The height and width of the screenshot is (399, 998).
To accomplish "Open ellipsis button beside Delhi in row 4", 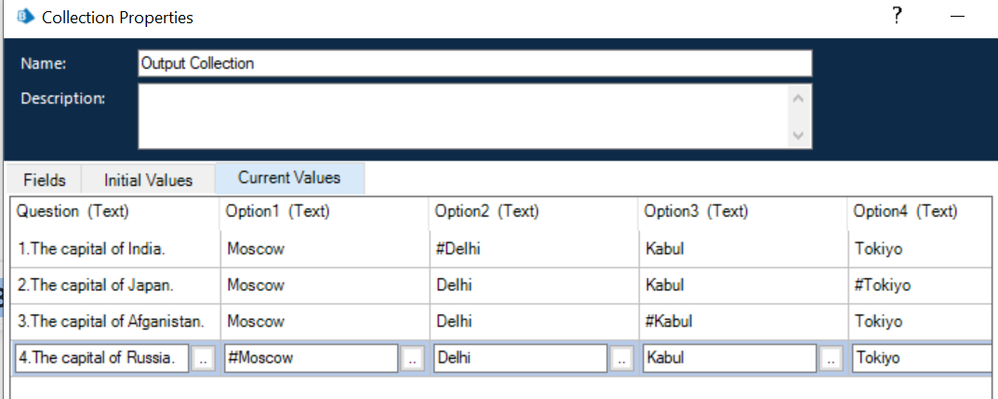I will (621, 359).
